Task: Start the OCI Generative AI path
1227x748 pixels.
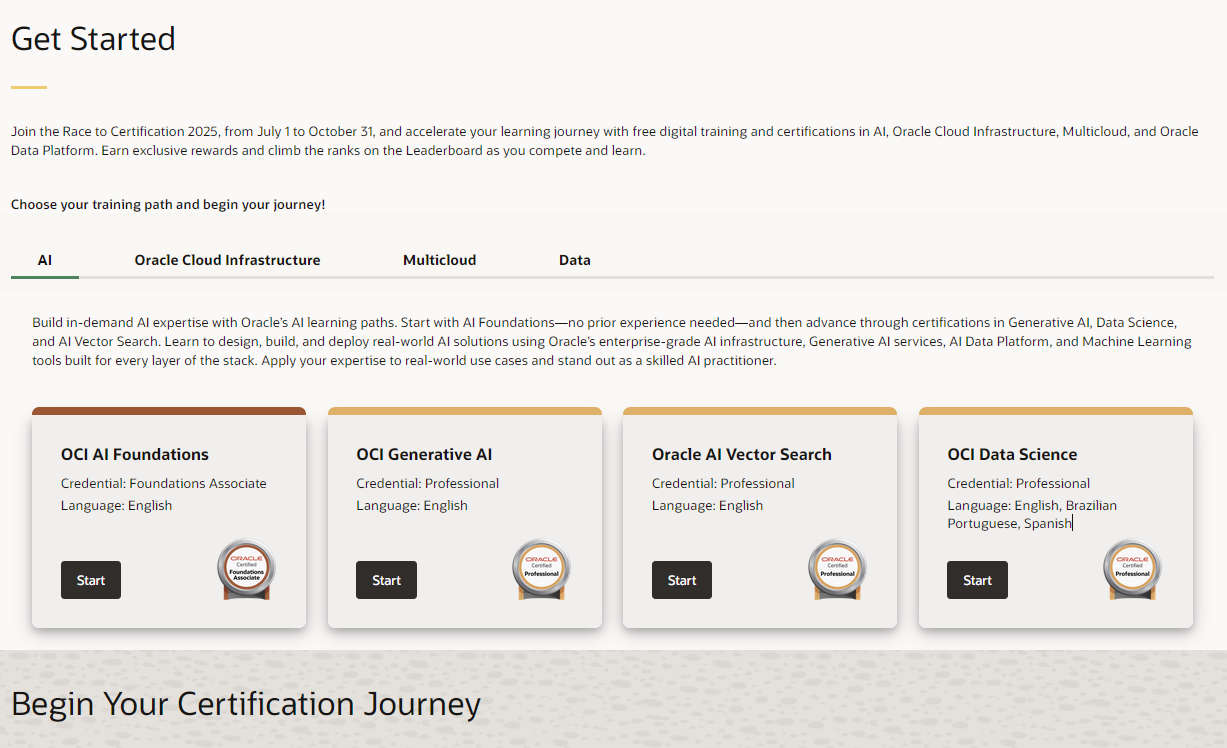Action: point(386,580)
